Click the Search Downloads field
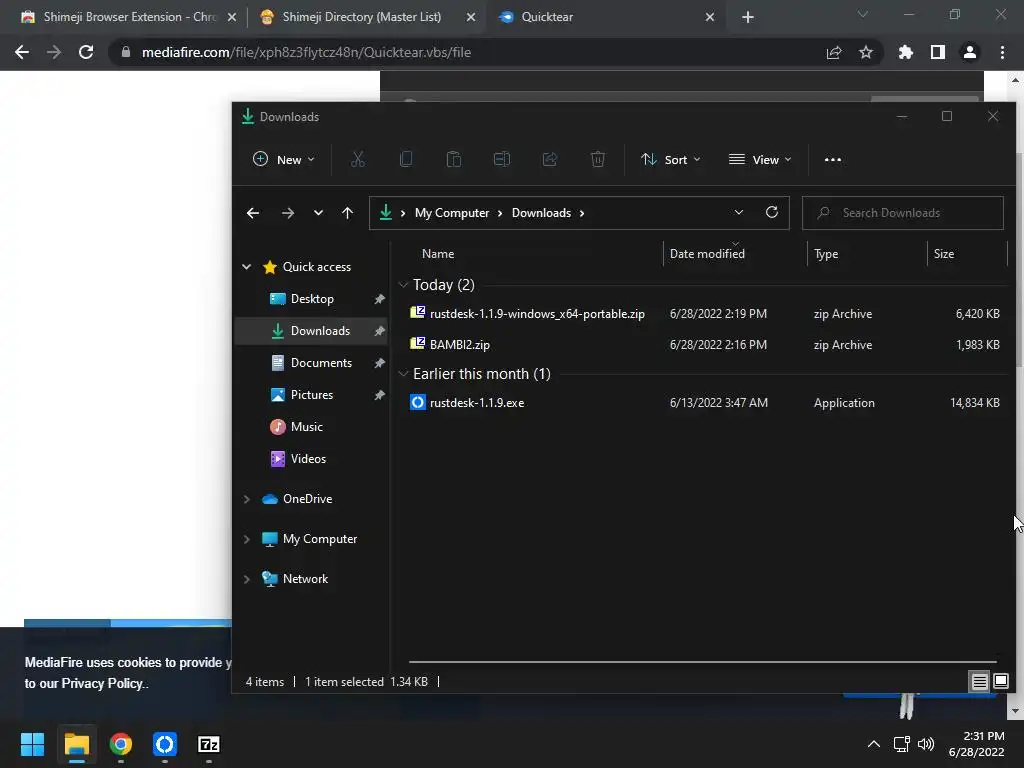The image size is (1024, 768). coord(903,213)
